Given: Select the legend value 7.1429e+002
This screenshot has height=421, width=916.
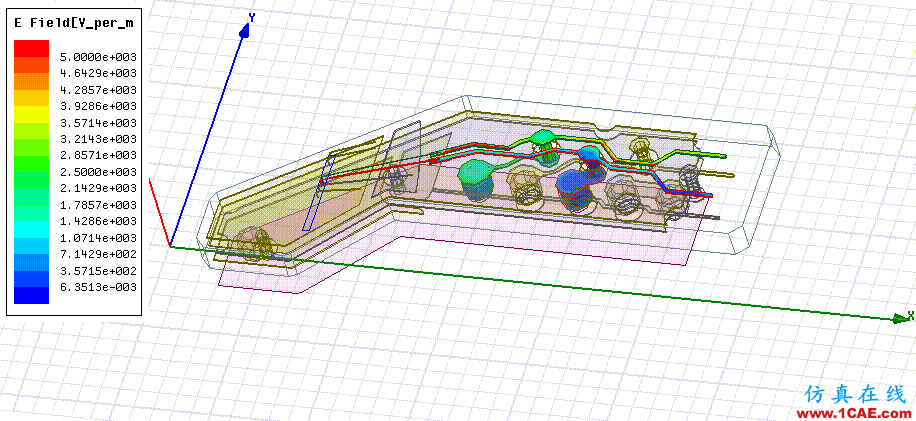Looking at the screenshot, I should point(98,255).
